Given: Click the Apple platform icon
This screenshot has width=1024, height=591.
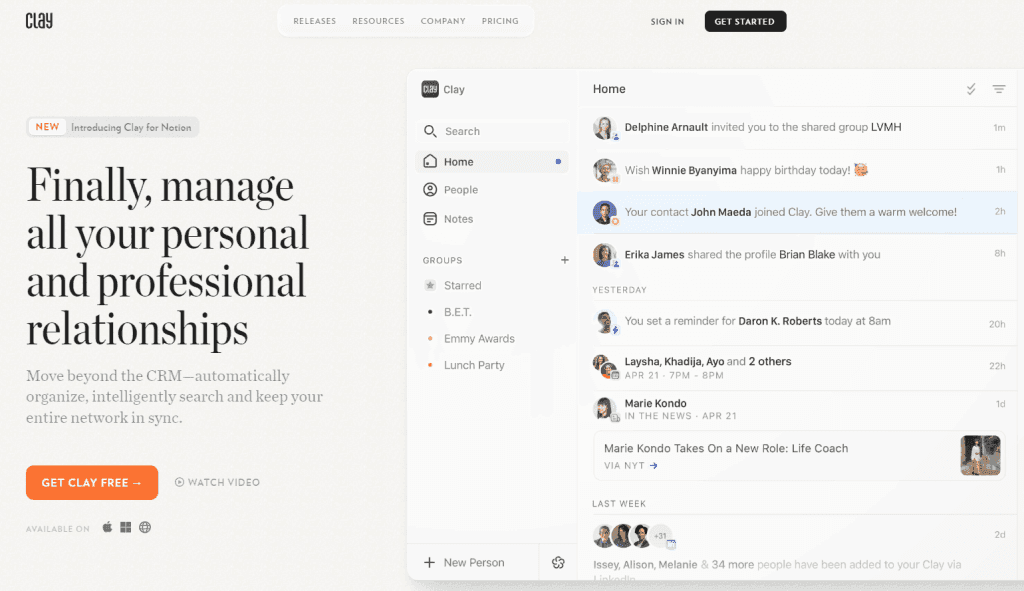Looking at the screenshot, I should point(107,527).
